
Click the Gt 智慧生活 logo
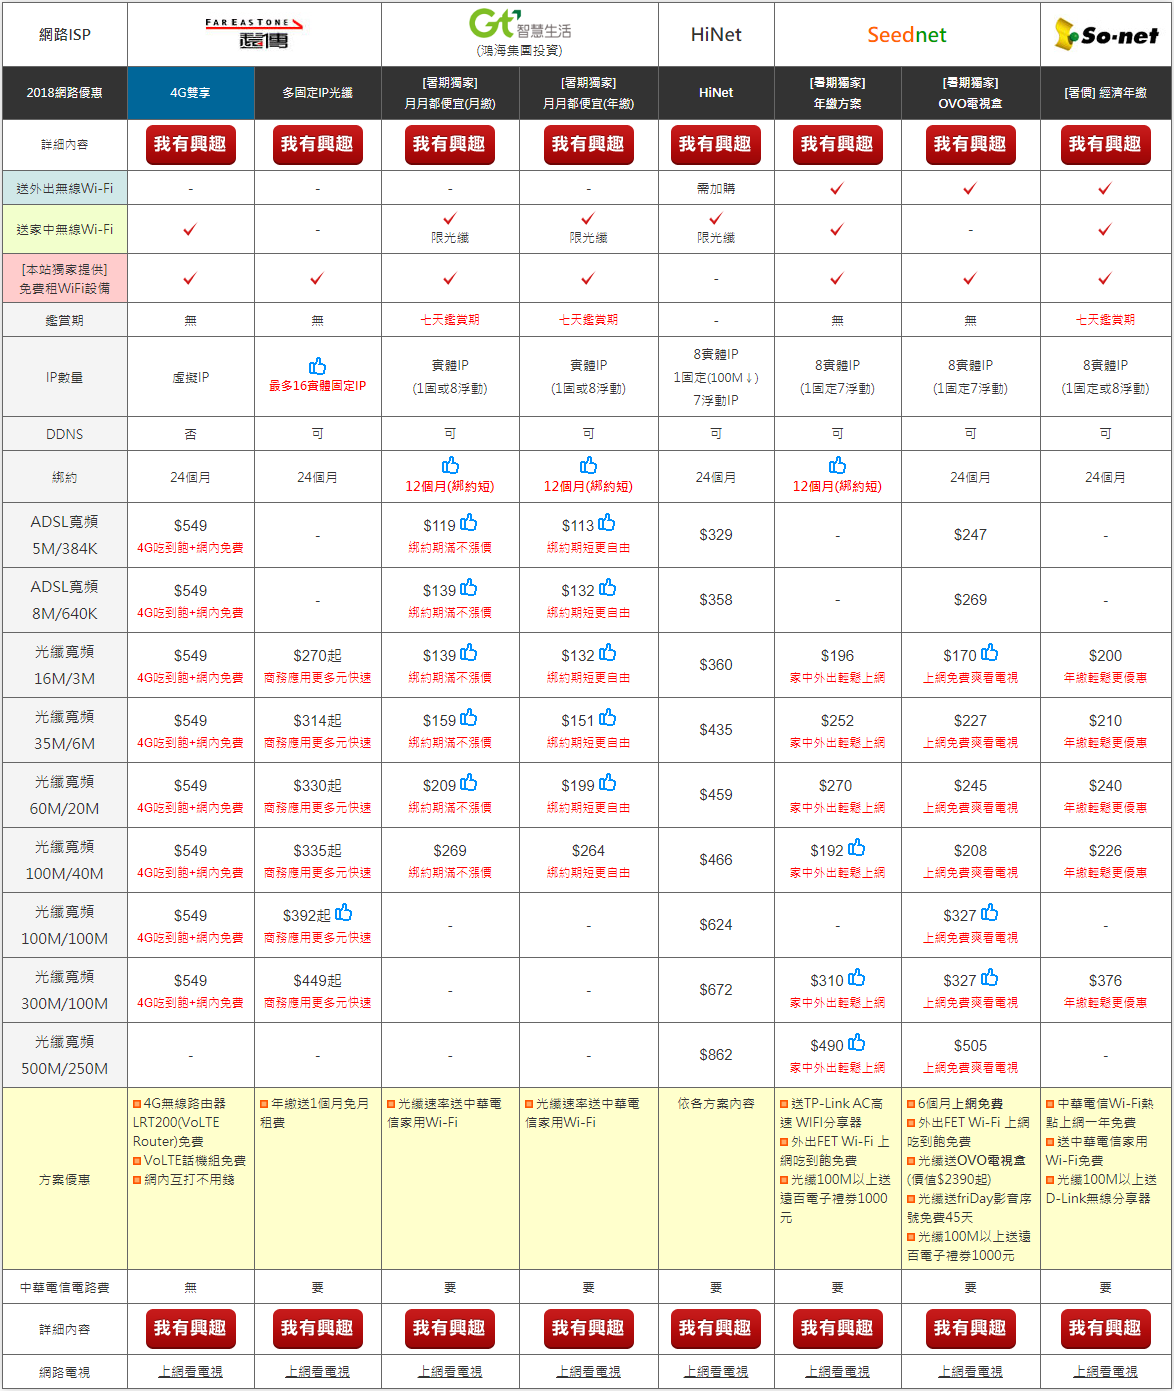coord(520,33)
